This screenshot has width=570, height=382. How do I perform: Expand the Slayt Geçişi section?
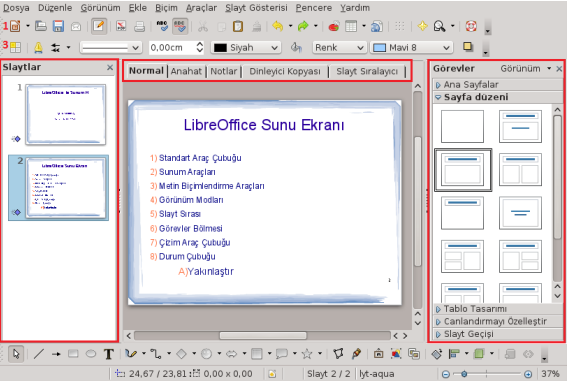point(498,334)
